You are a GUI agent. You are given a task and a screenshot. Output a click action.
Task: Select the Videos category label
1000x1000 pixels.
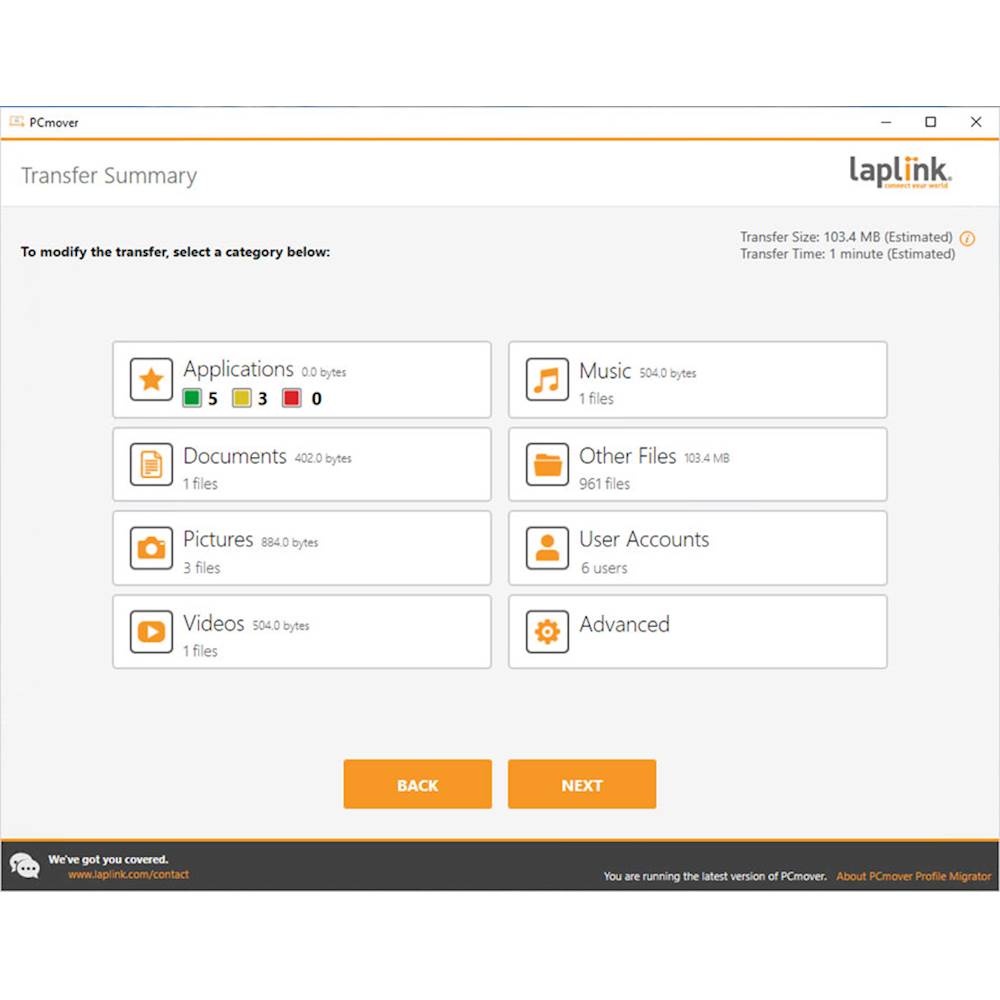tap(214, 623)
